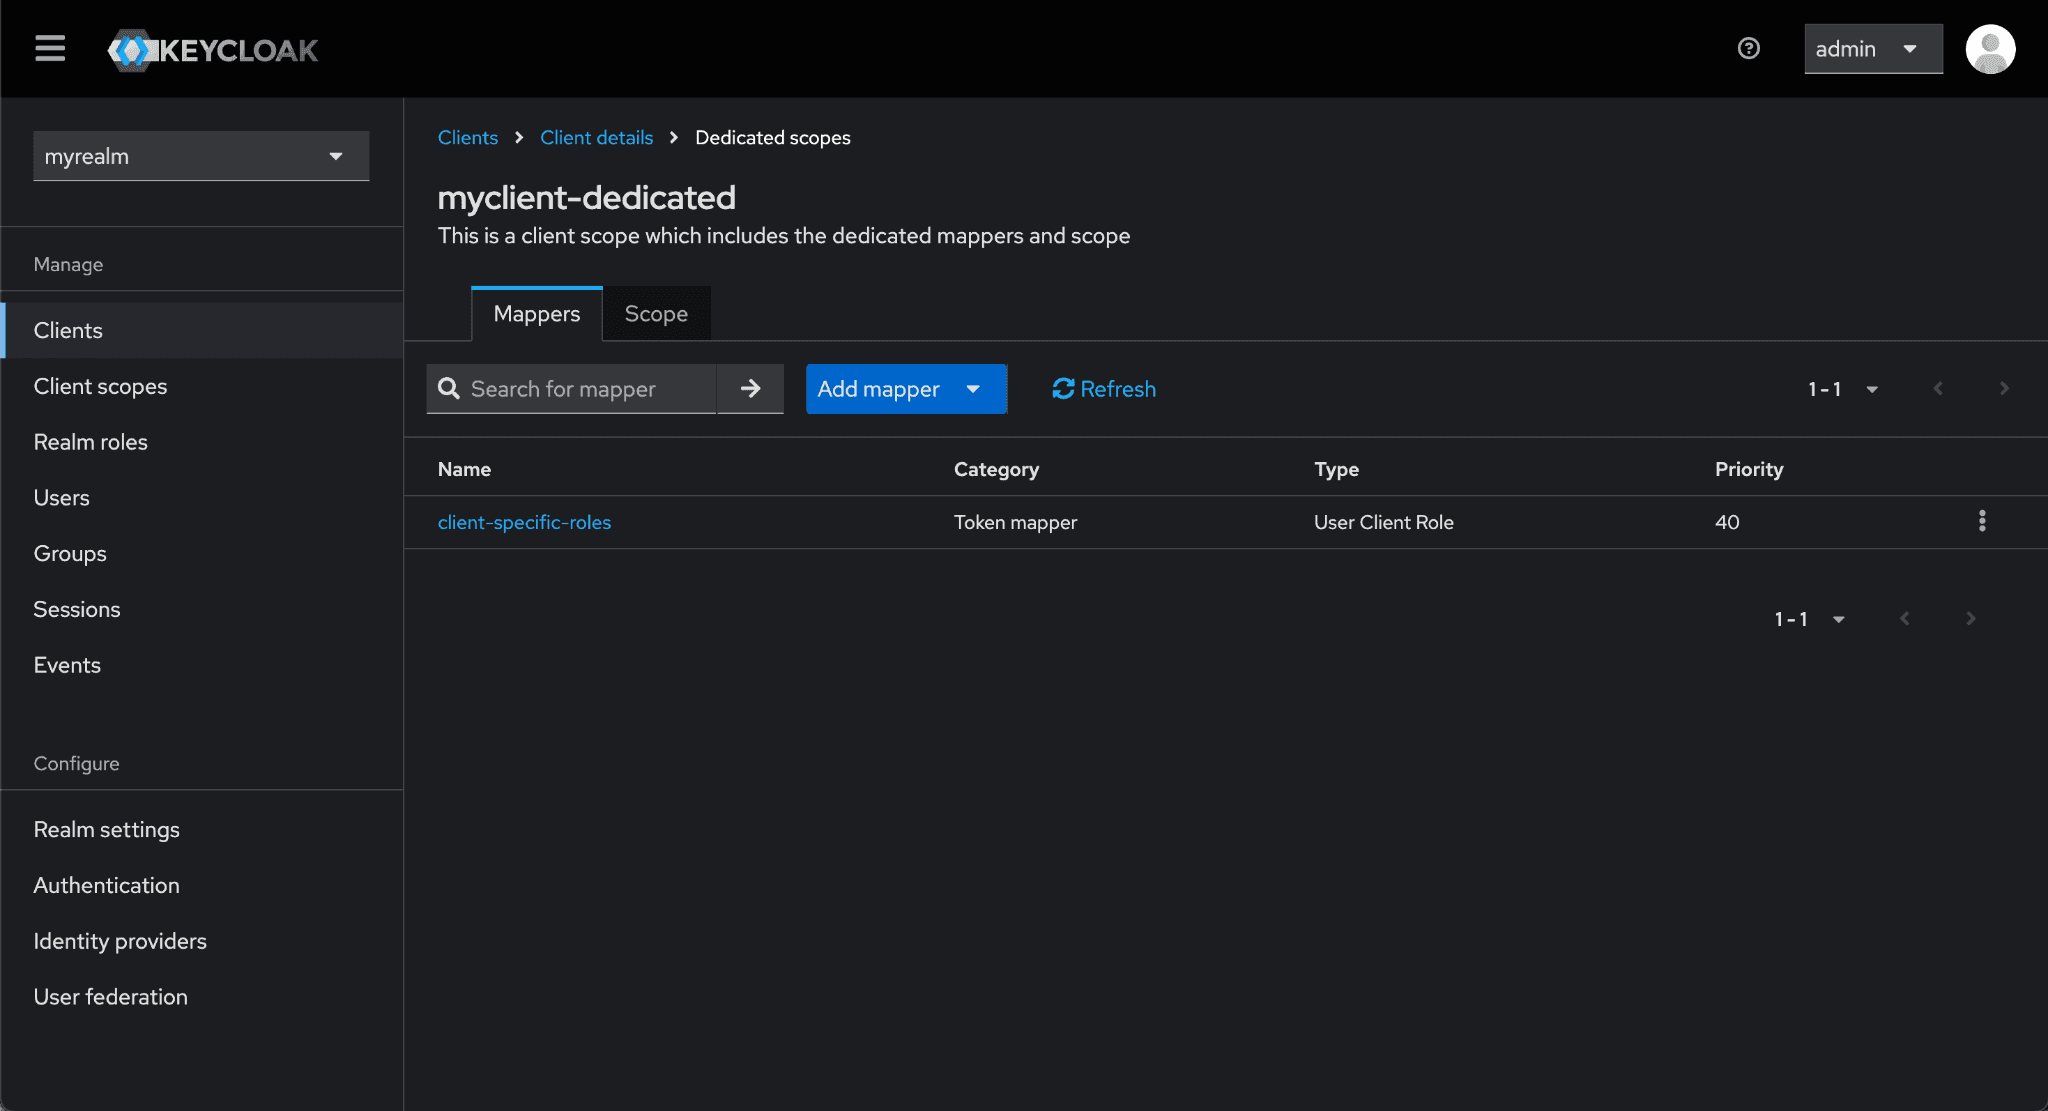Click the Keycloak logo
This screenshot has height=1111, width=2048.
coord(213,50)
